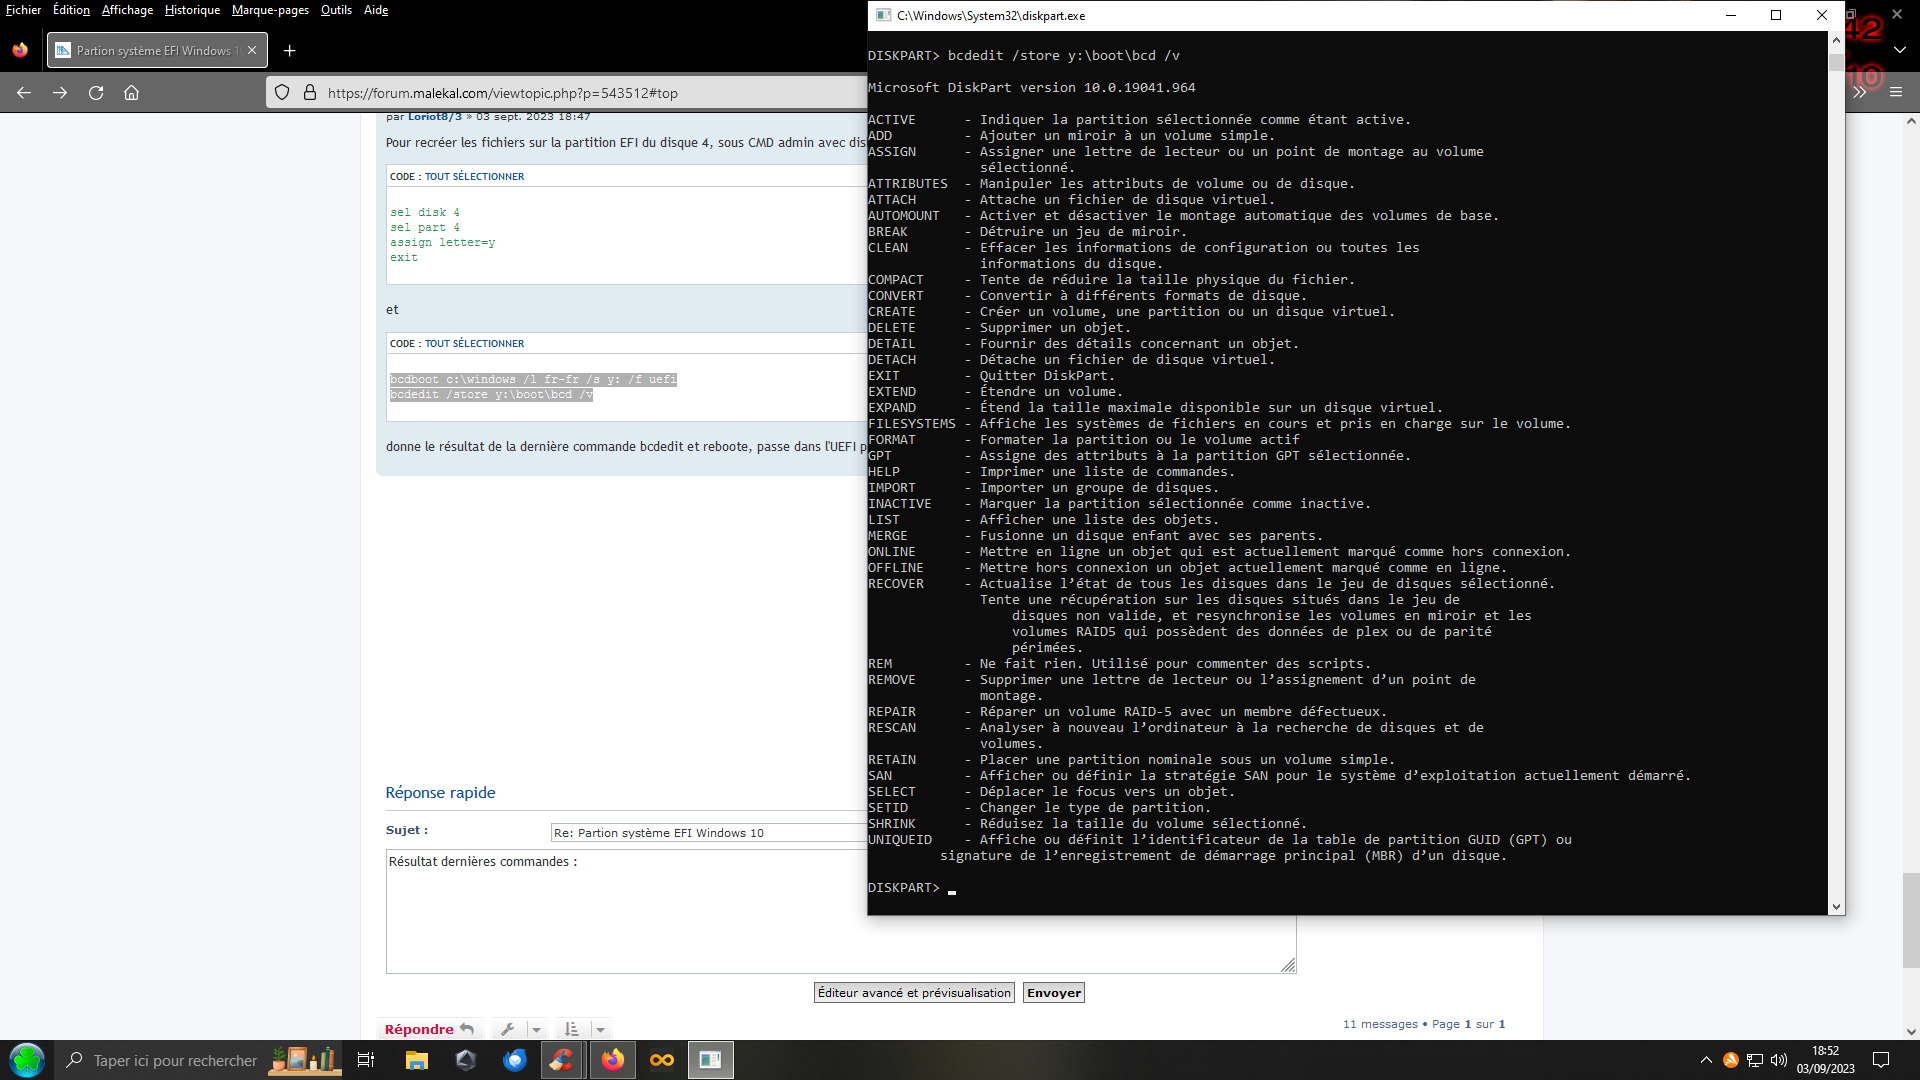This screenshot has height=1080, width=1920.
Task: Open the Historique menu
Action: [x=192, y=10]
